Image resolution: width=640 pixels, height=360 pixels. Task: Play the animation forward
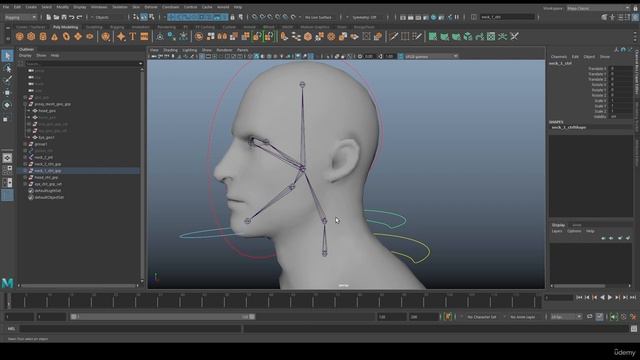tap(610, 298)
